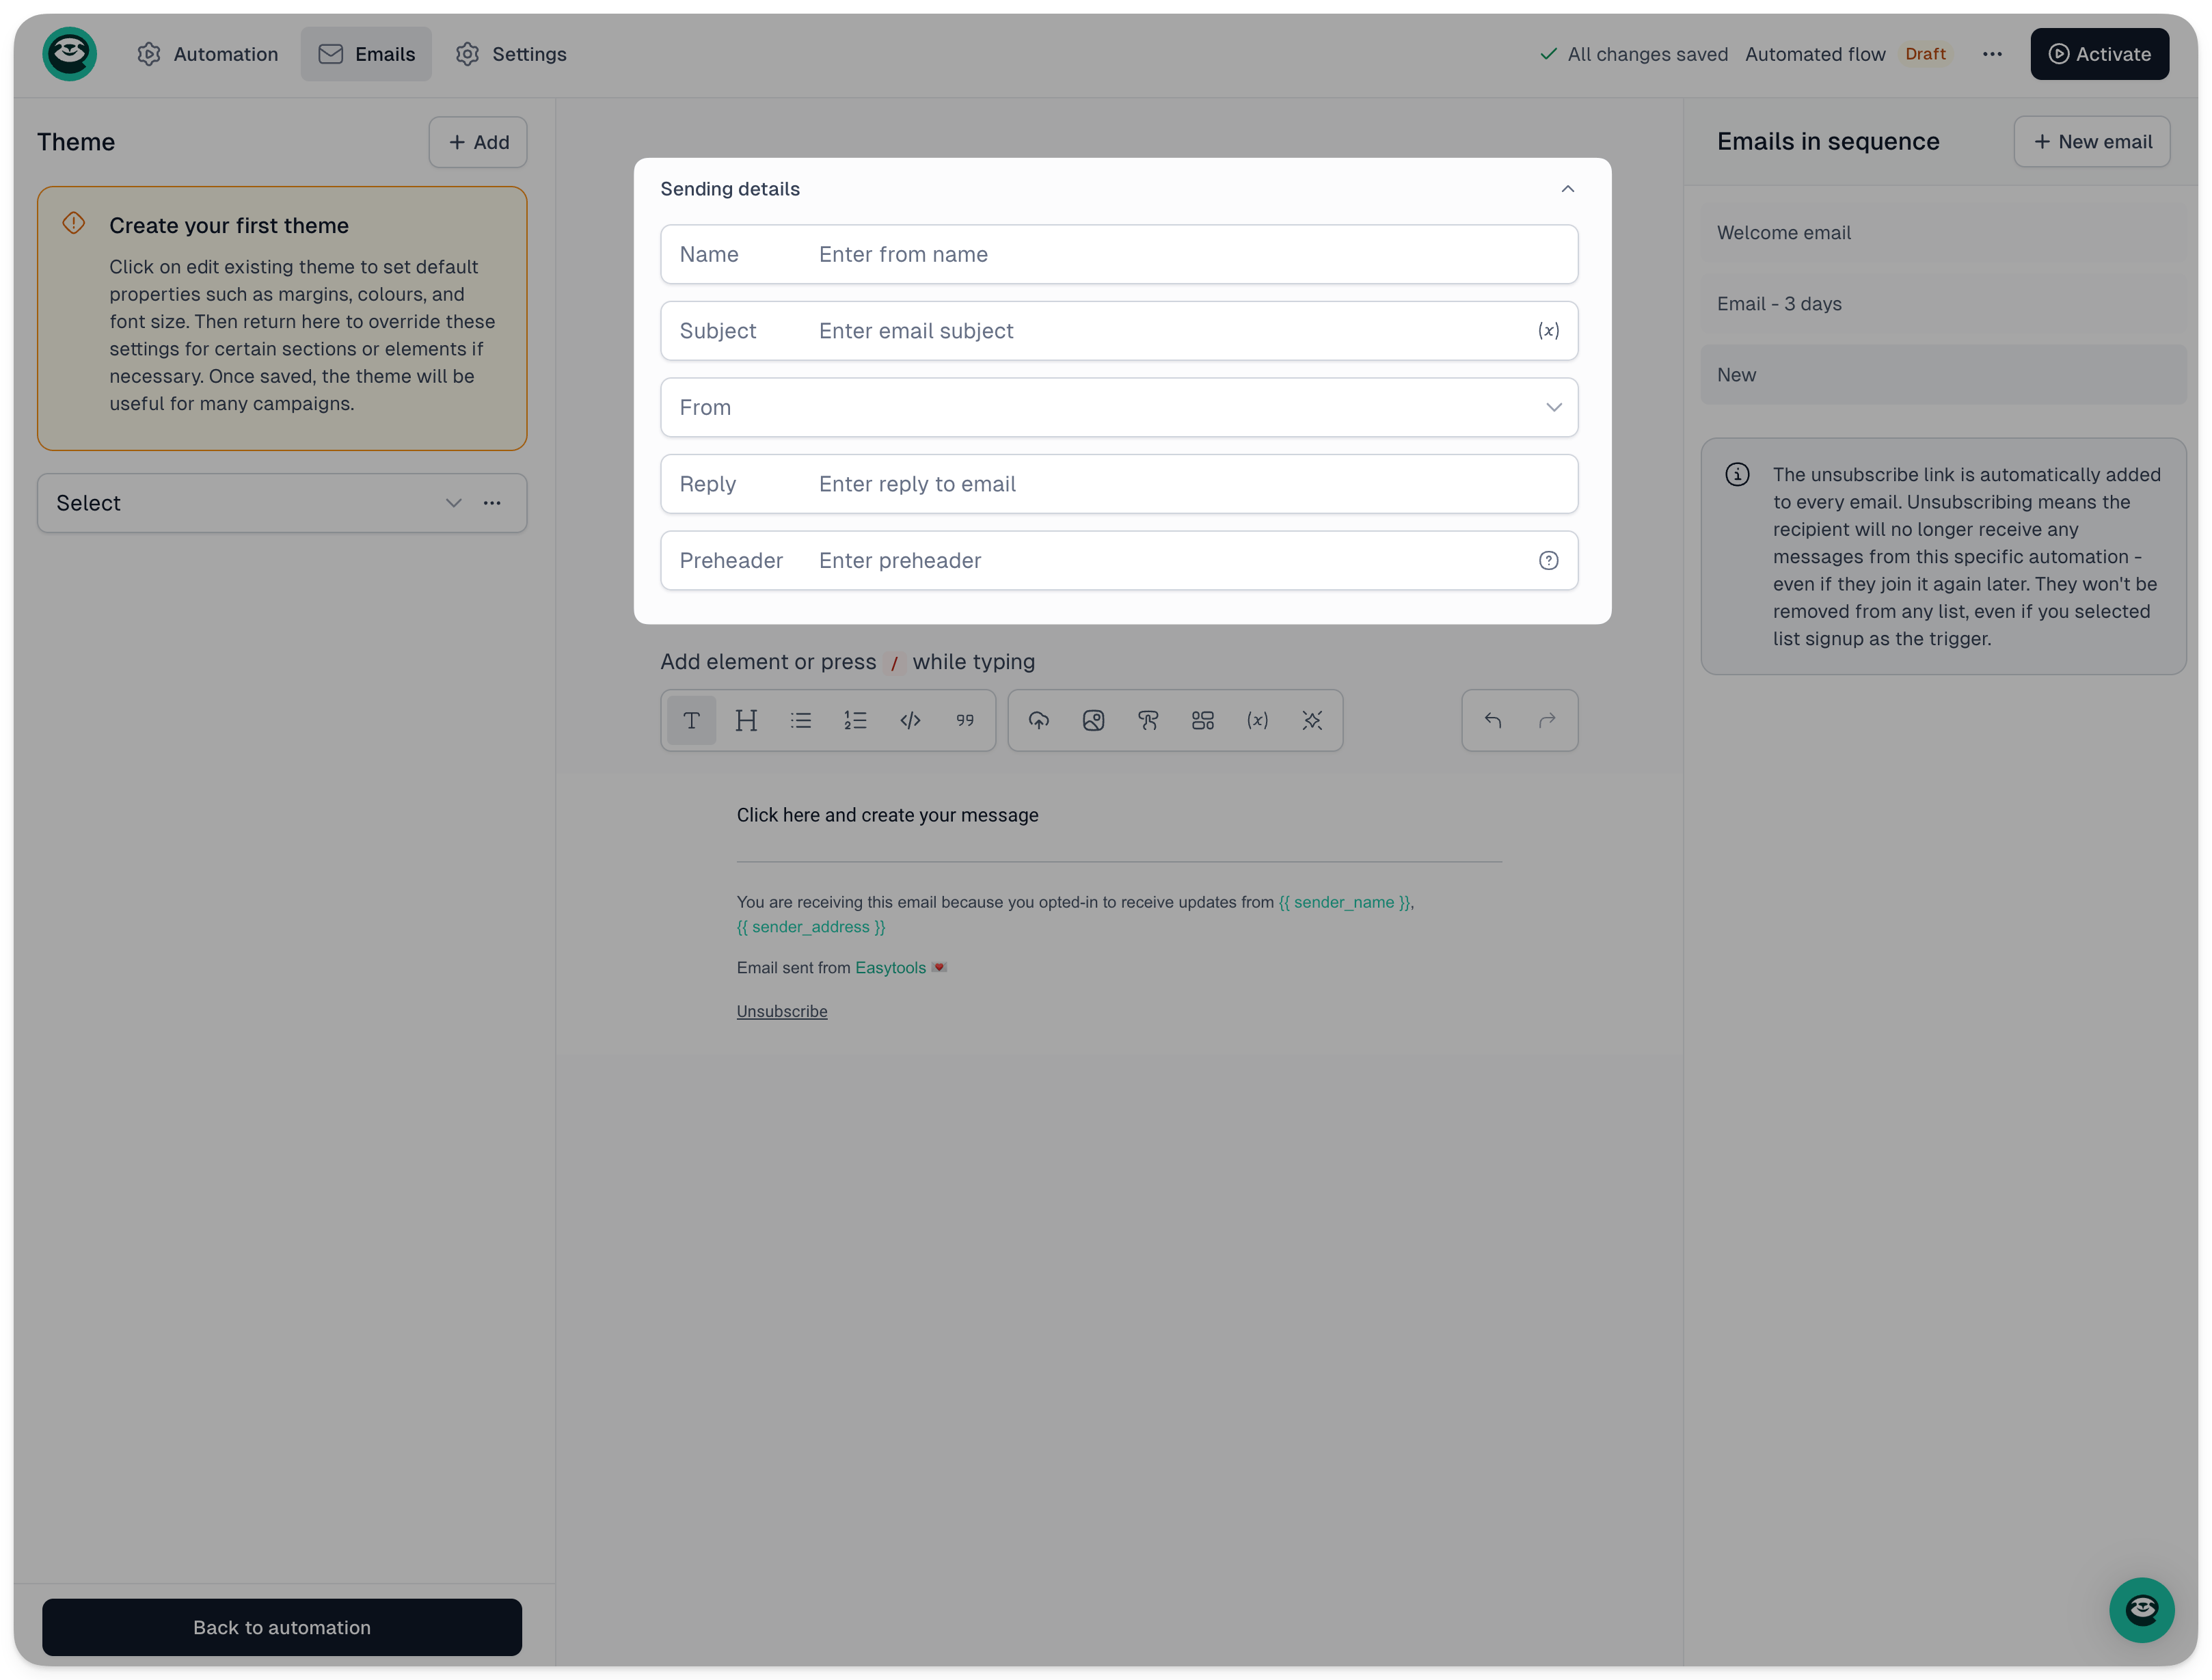The image size is (2212, 1680).
Task: Click the Easytools sloth logo
Action: pos(69,54)
